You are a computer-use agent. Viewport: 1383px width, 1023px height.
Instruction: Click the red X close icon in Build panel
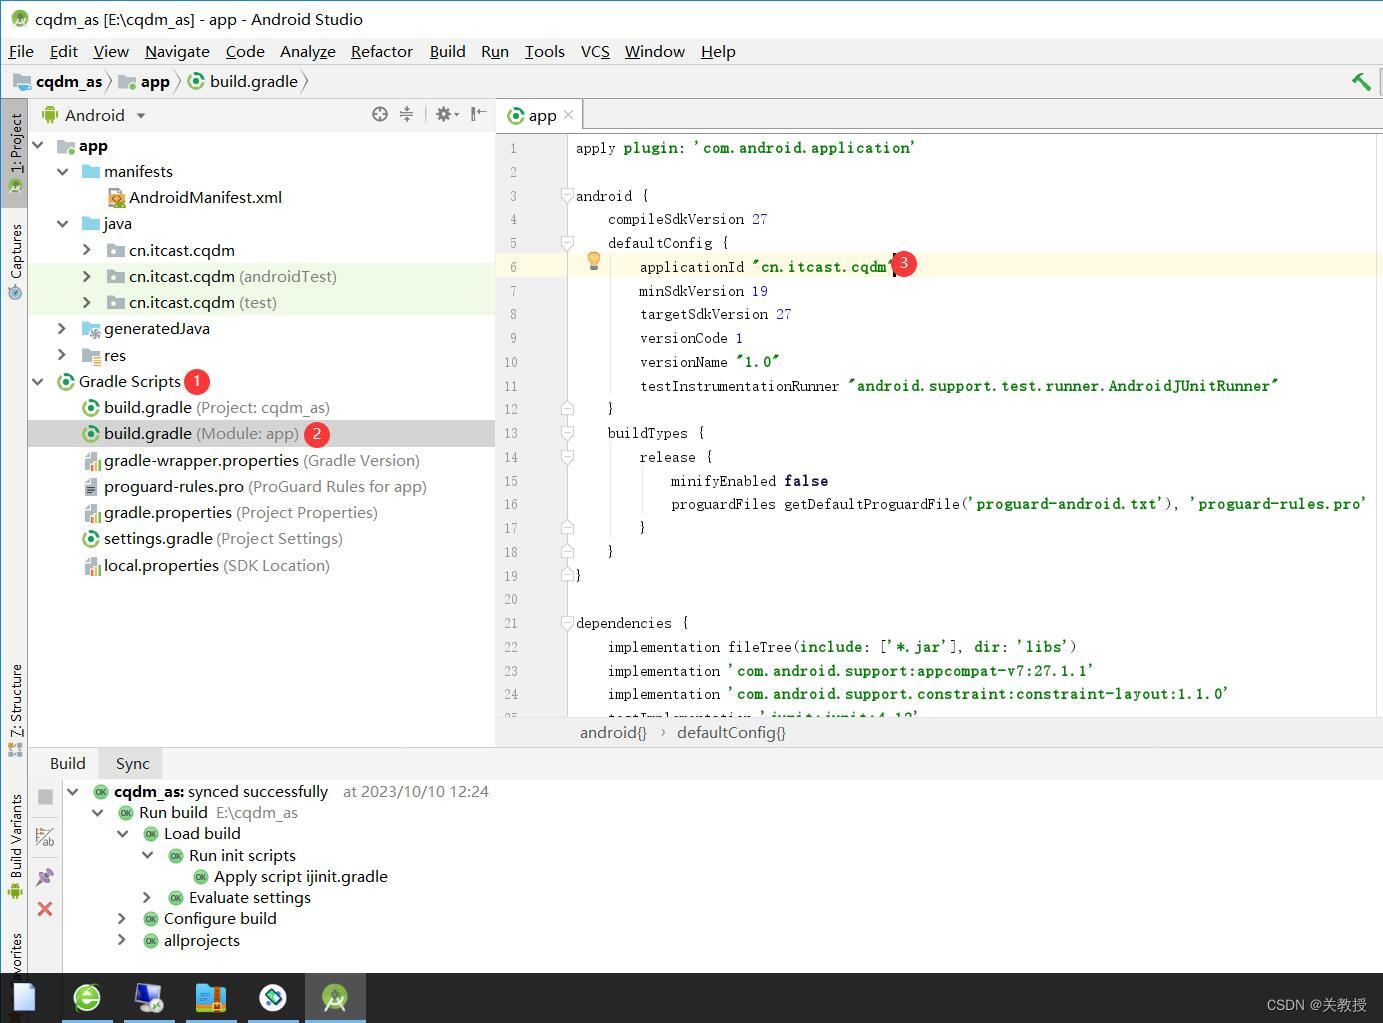[45, 909]
